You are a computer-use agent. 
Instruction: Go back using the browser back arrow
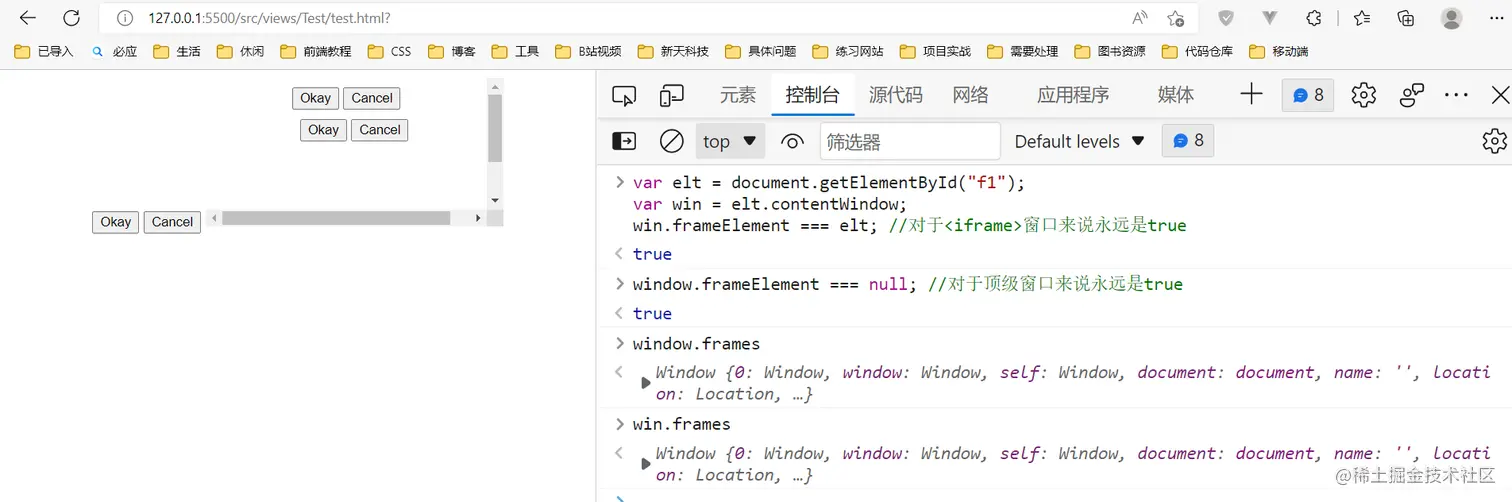[x=28, y=18]
